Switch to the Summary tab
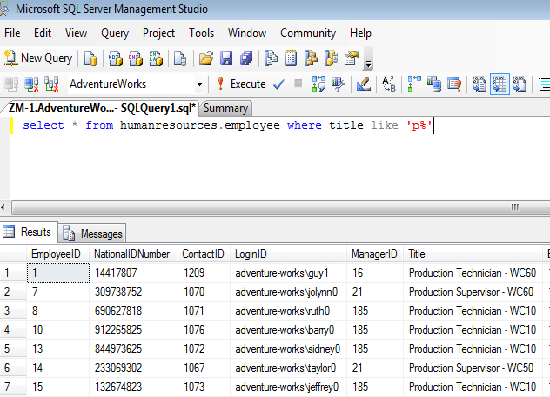Screen dimensions: 550x397 [226, 108]
